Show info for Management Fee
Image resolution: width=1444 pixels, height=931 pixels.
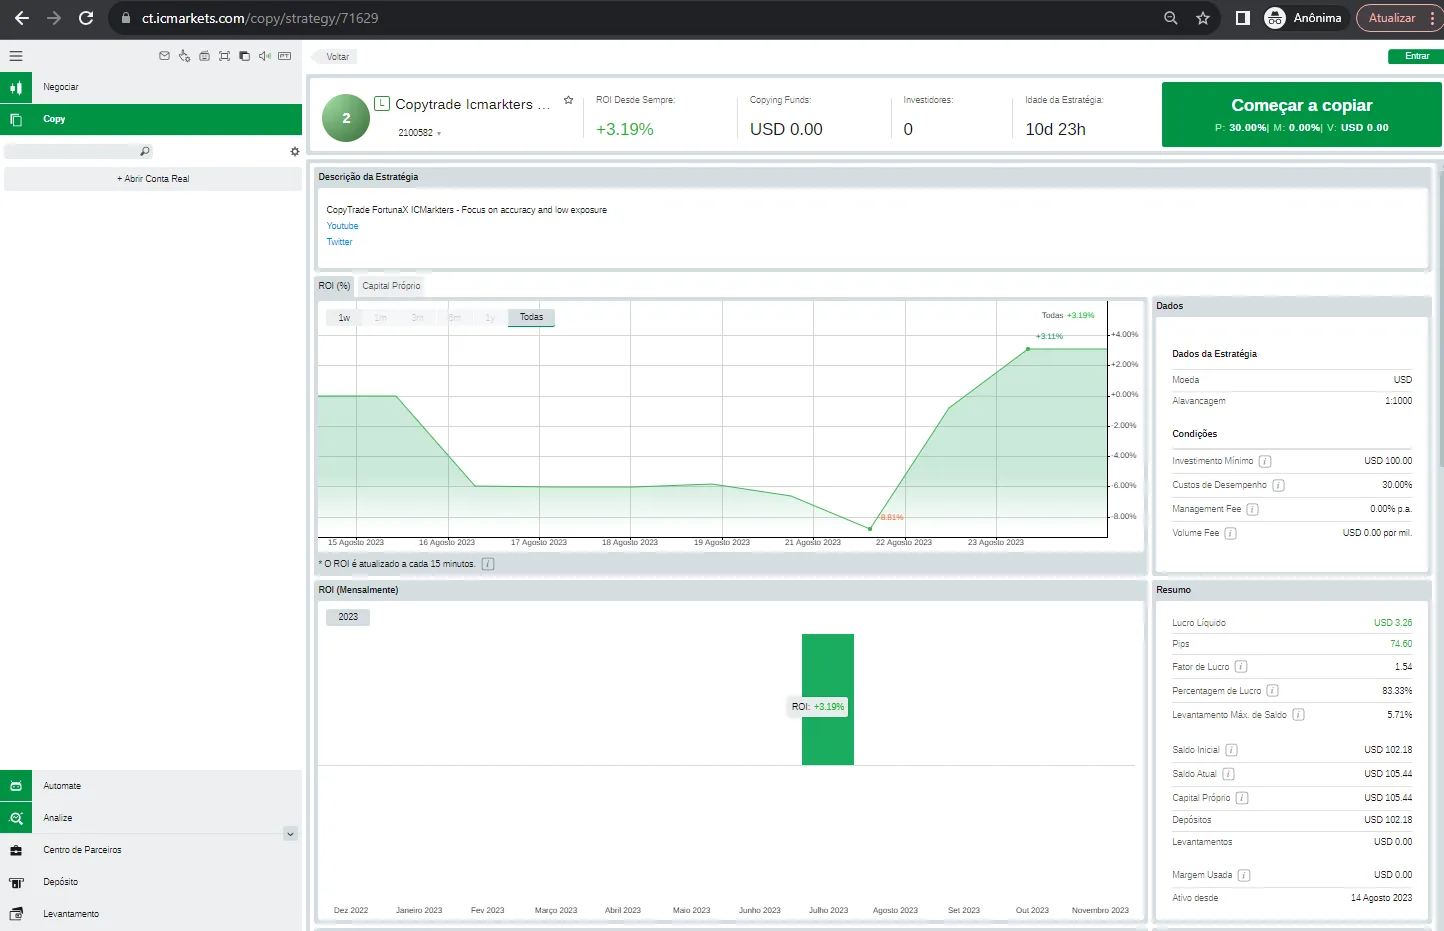(x=1252, y=509)
